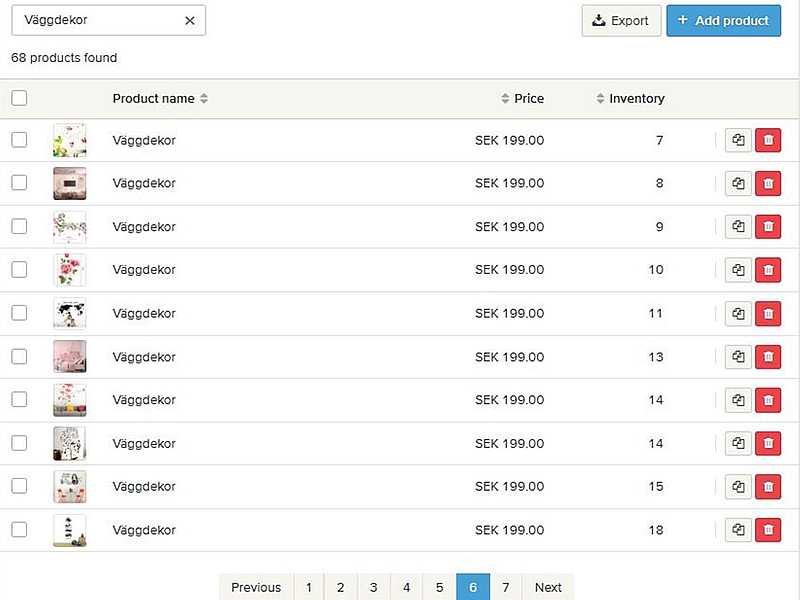Check the row with inventory 18
800x600 pixels.
coord(19,529)
